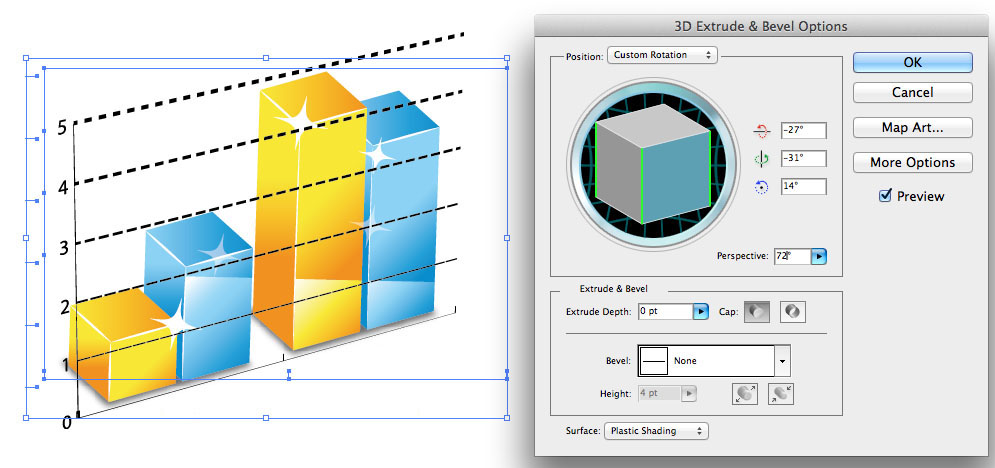Open the Surface Plastic Shading dropdown
This screenshot has width=995, height=468.
click(x=656, y=431)
